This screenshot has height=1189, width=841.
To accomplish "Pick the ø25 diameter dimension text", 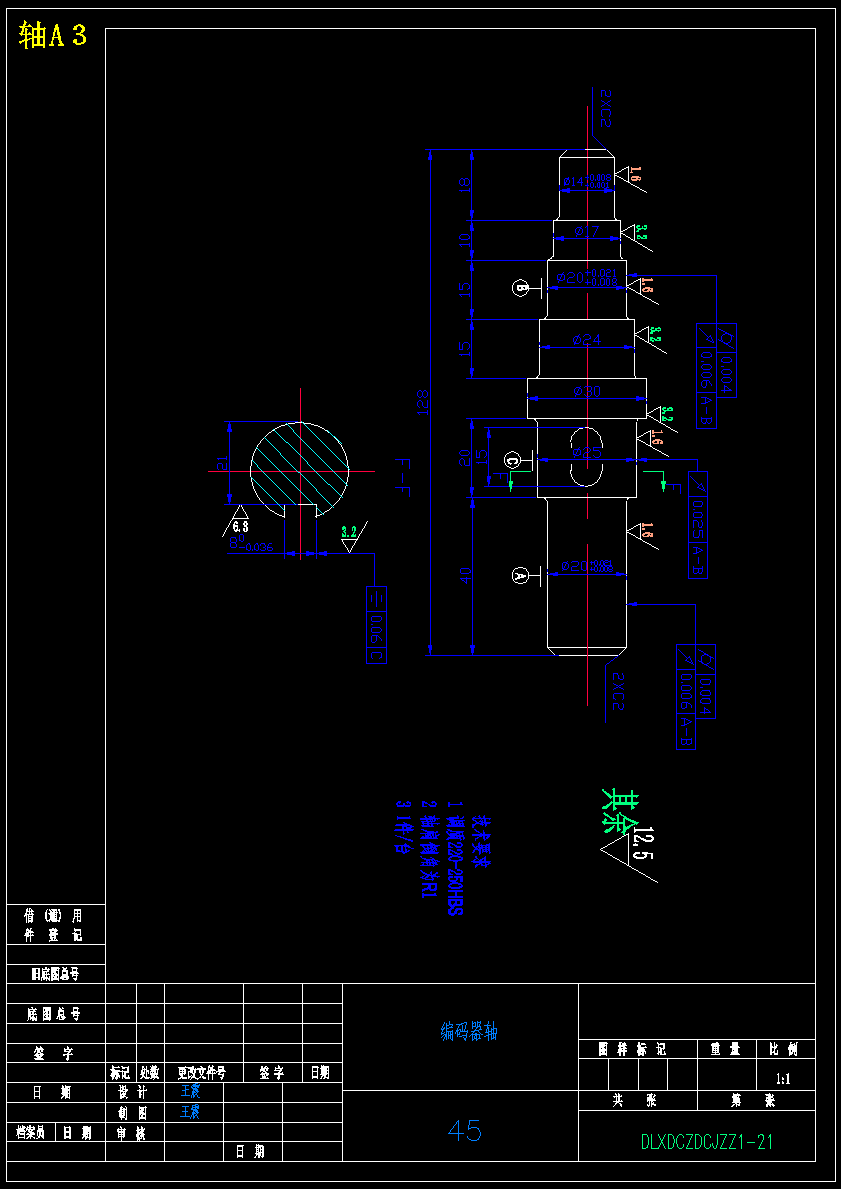I will click(587, 452).
